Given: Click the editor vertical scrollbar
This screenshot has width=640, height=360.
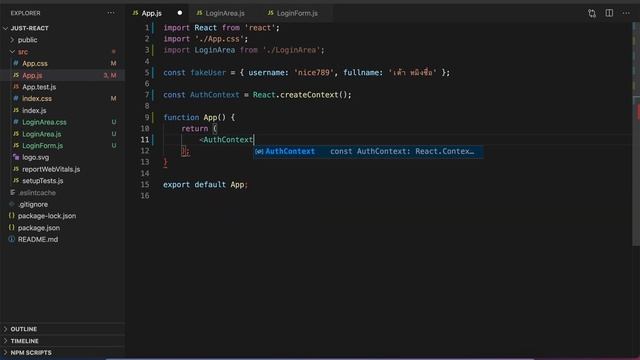Looking at the screenshot, I should [636, 135].
